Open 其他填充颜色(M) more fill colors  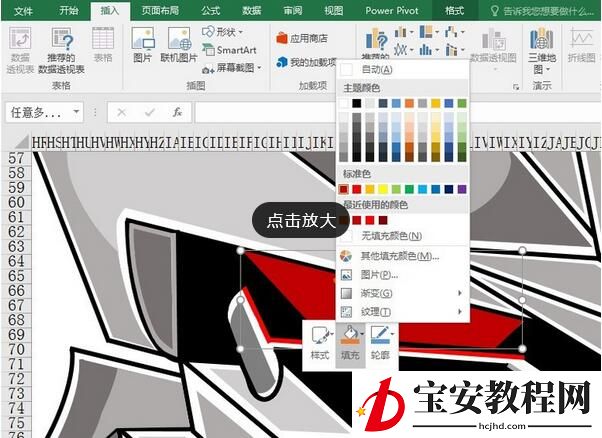[x=402, y=256]
